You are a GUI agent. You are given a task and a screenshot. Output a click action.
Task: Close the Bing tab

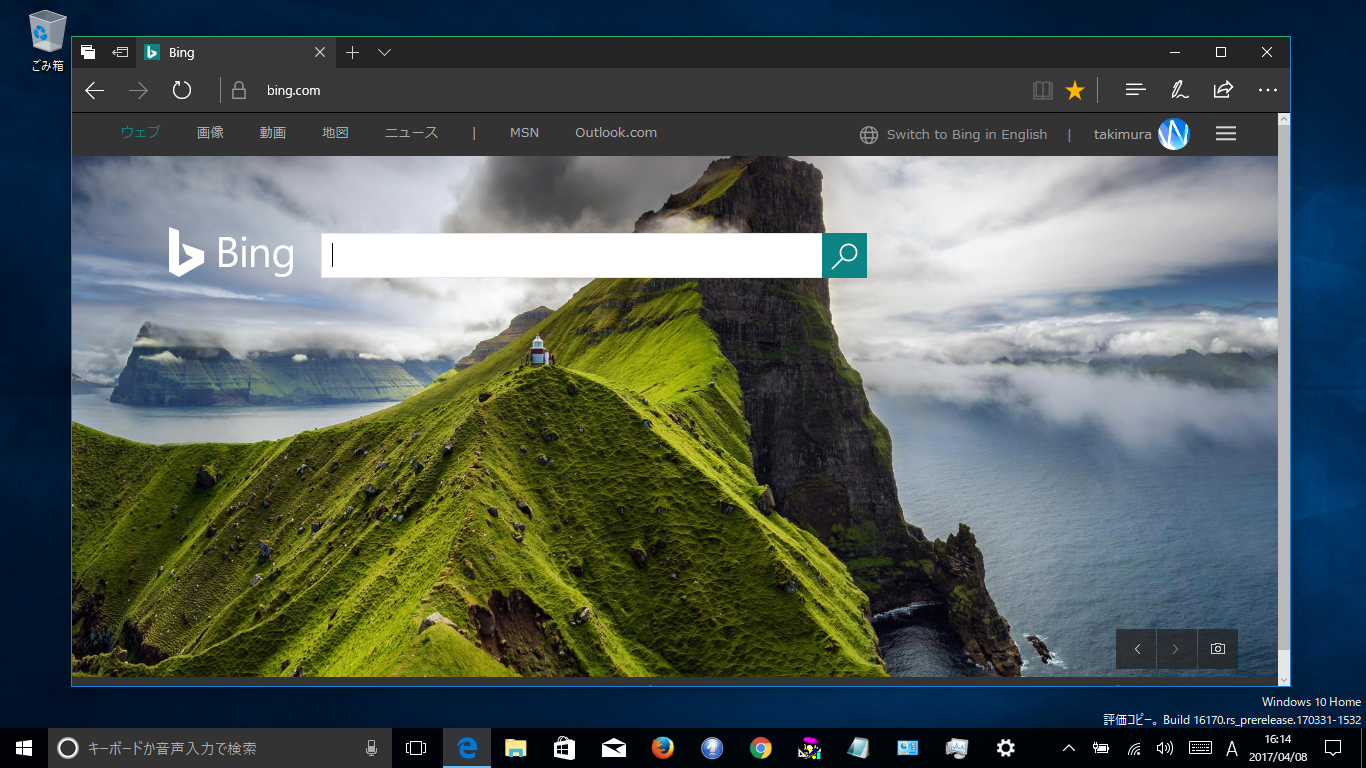tap(320, 52)
